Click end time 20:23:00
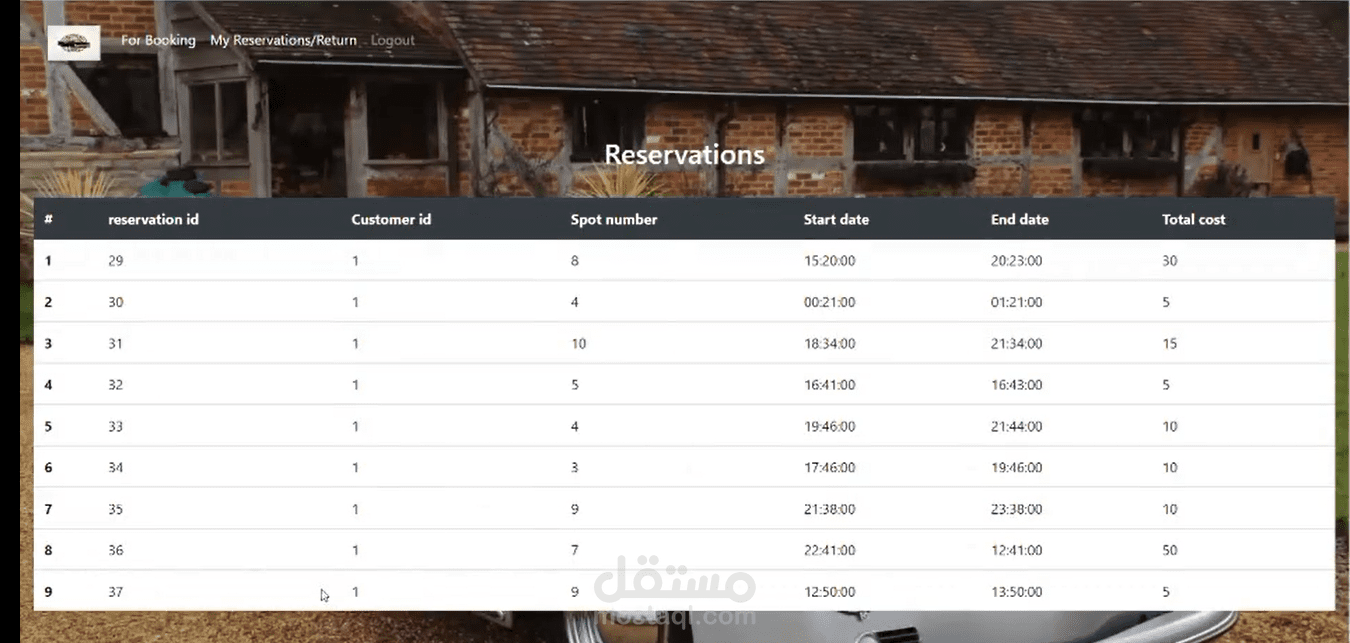Screen dimensions: 1350x643 (x=1017, y=261)
